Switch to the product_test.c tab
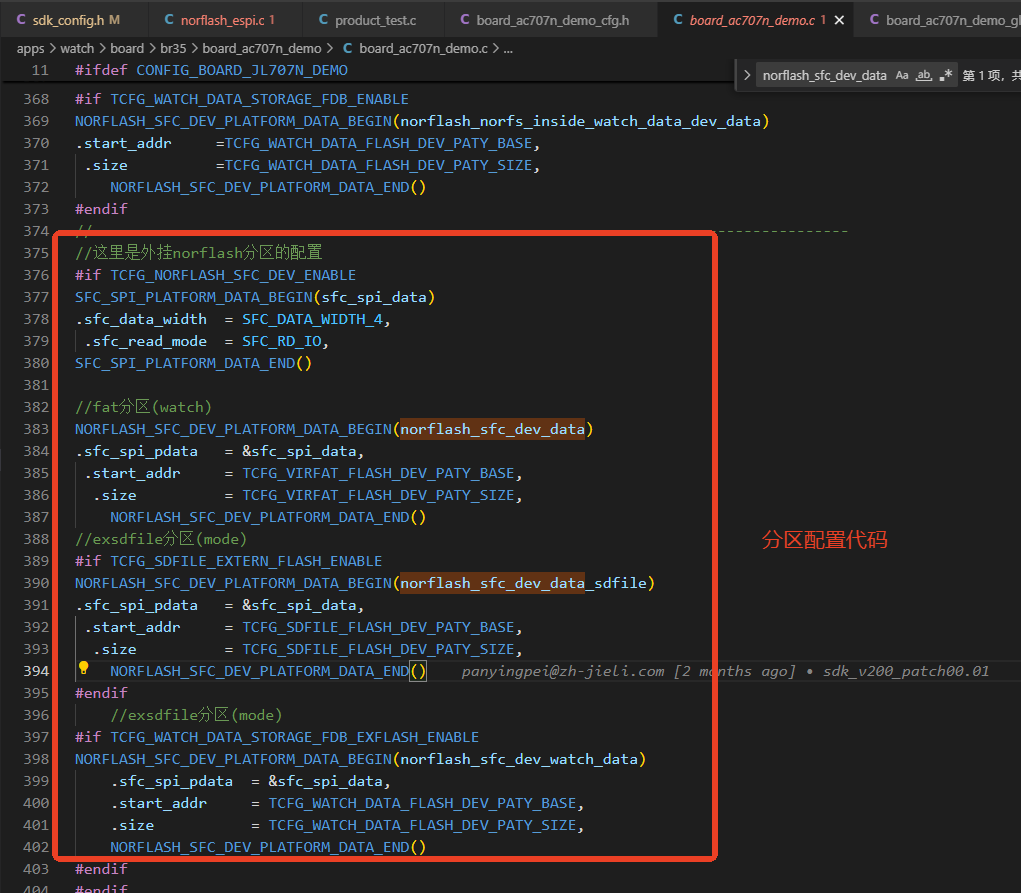This screenshot has width=1021, height=893. (x=375, y=20)
